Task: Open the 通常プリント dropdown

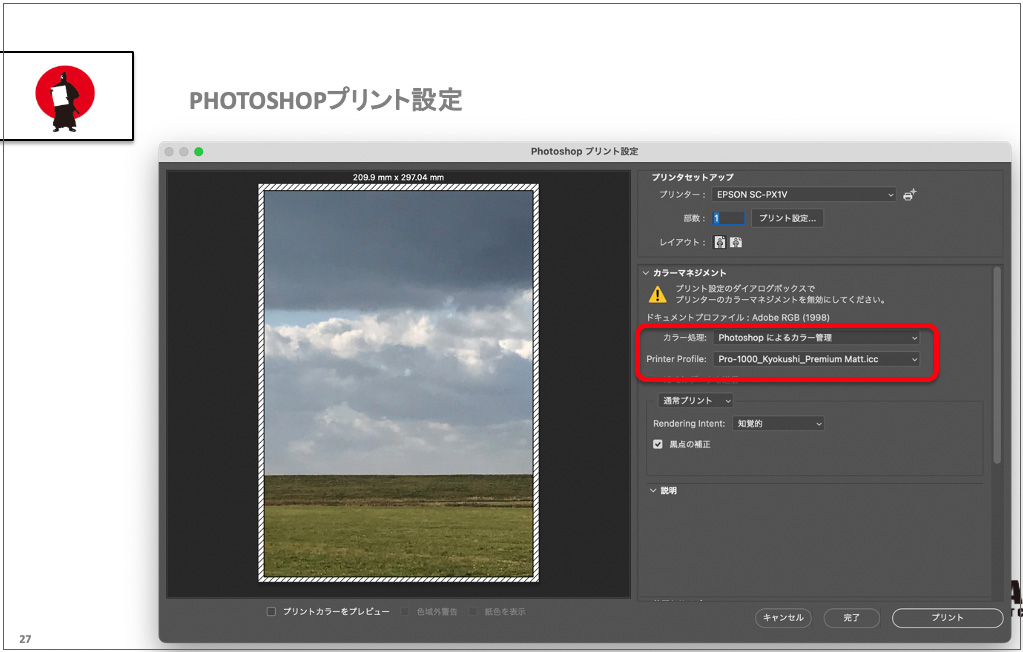Action: coord(695,400)
